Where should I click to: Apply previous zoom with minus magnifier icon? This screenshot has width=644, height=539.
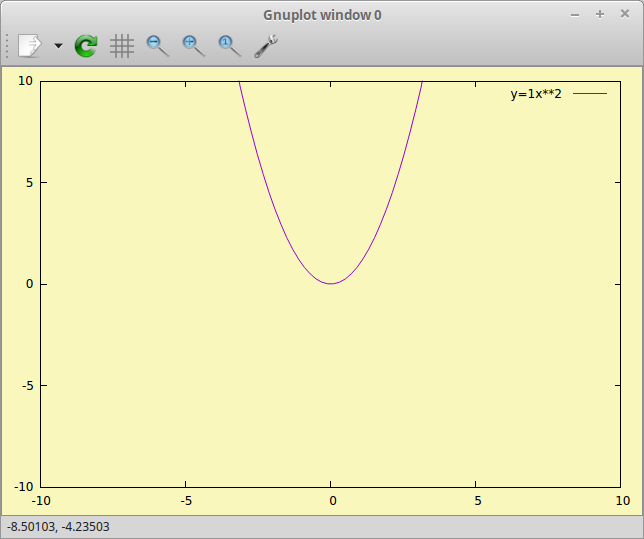pyautogui.click(x=158, y=45)
